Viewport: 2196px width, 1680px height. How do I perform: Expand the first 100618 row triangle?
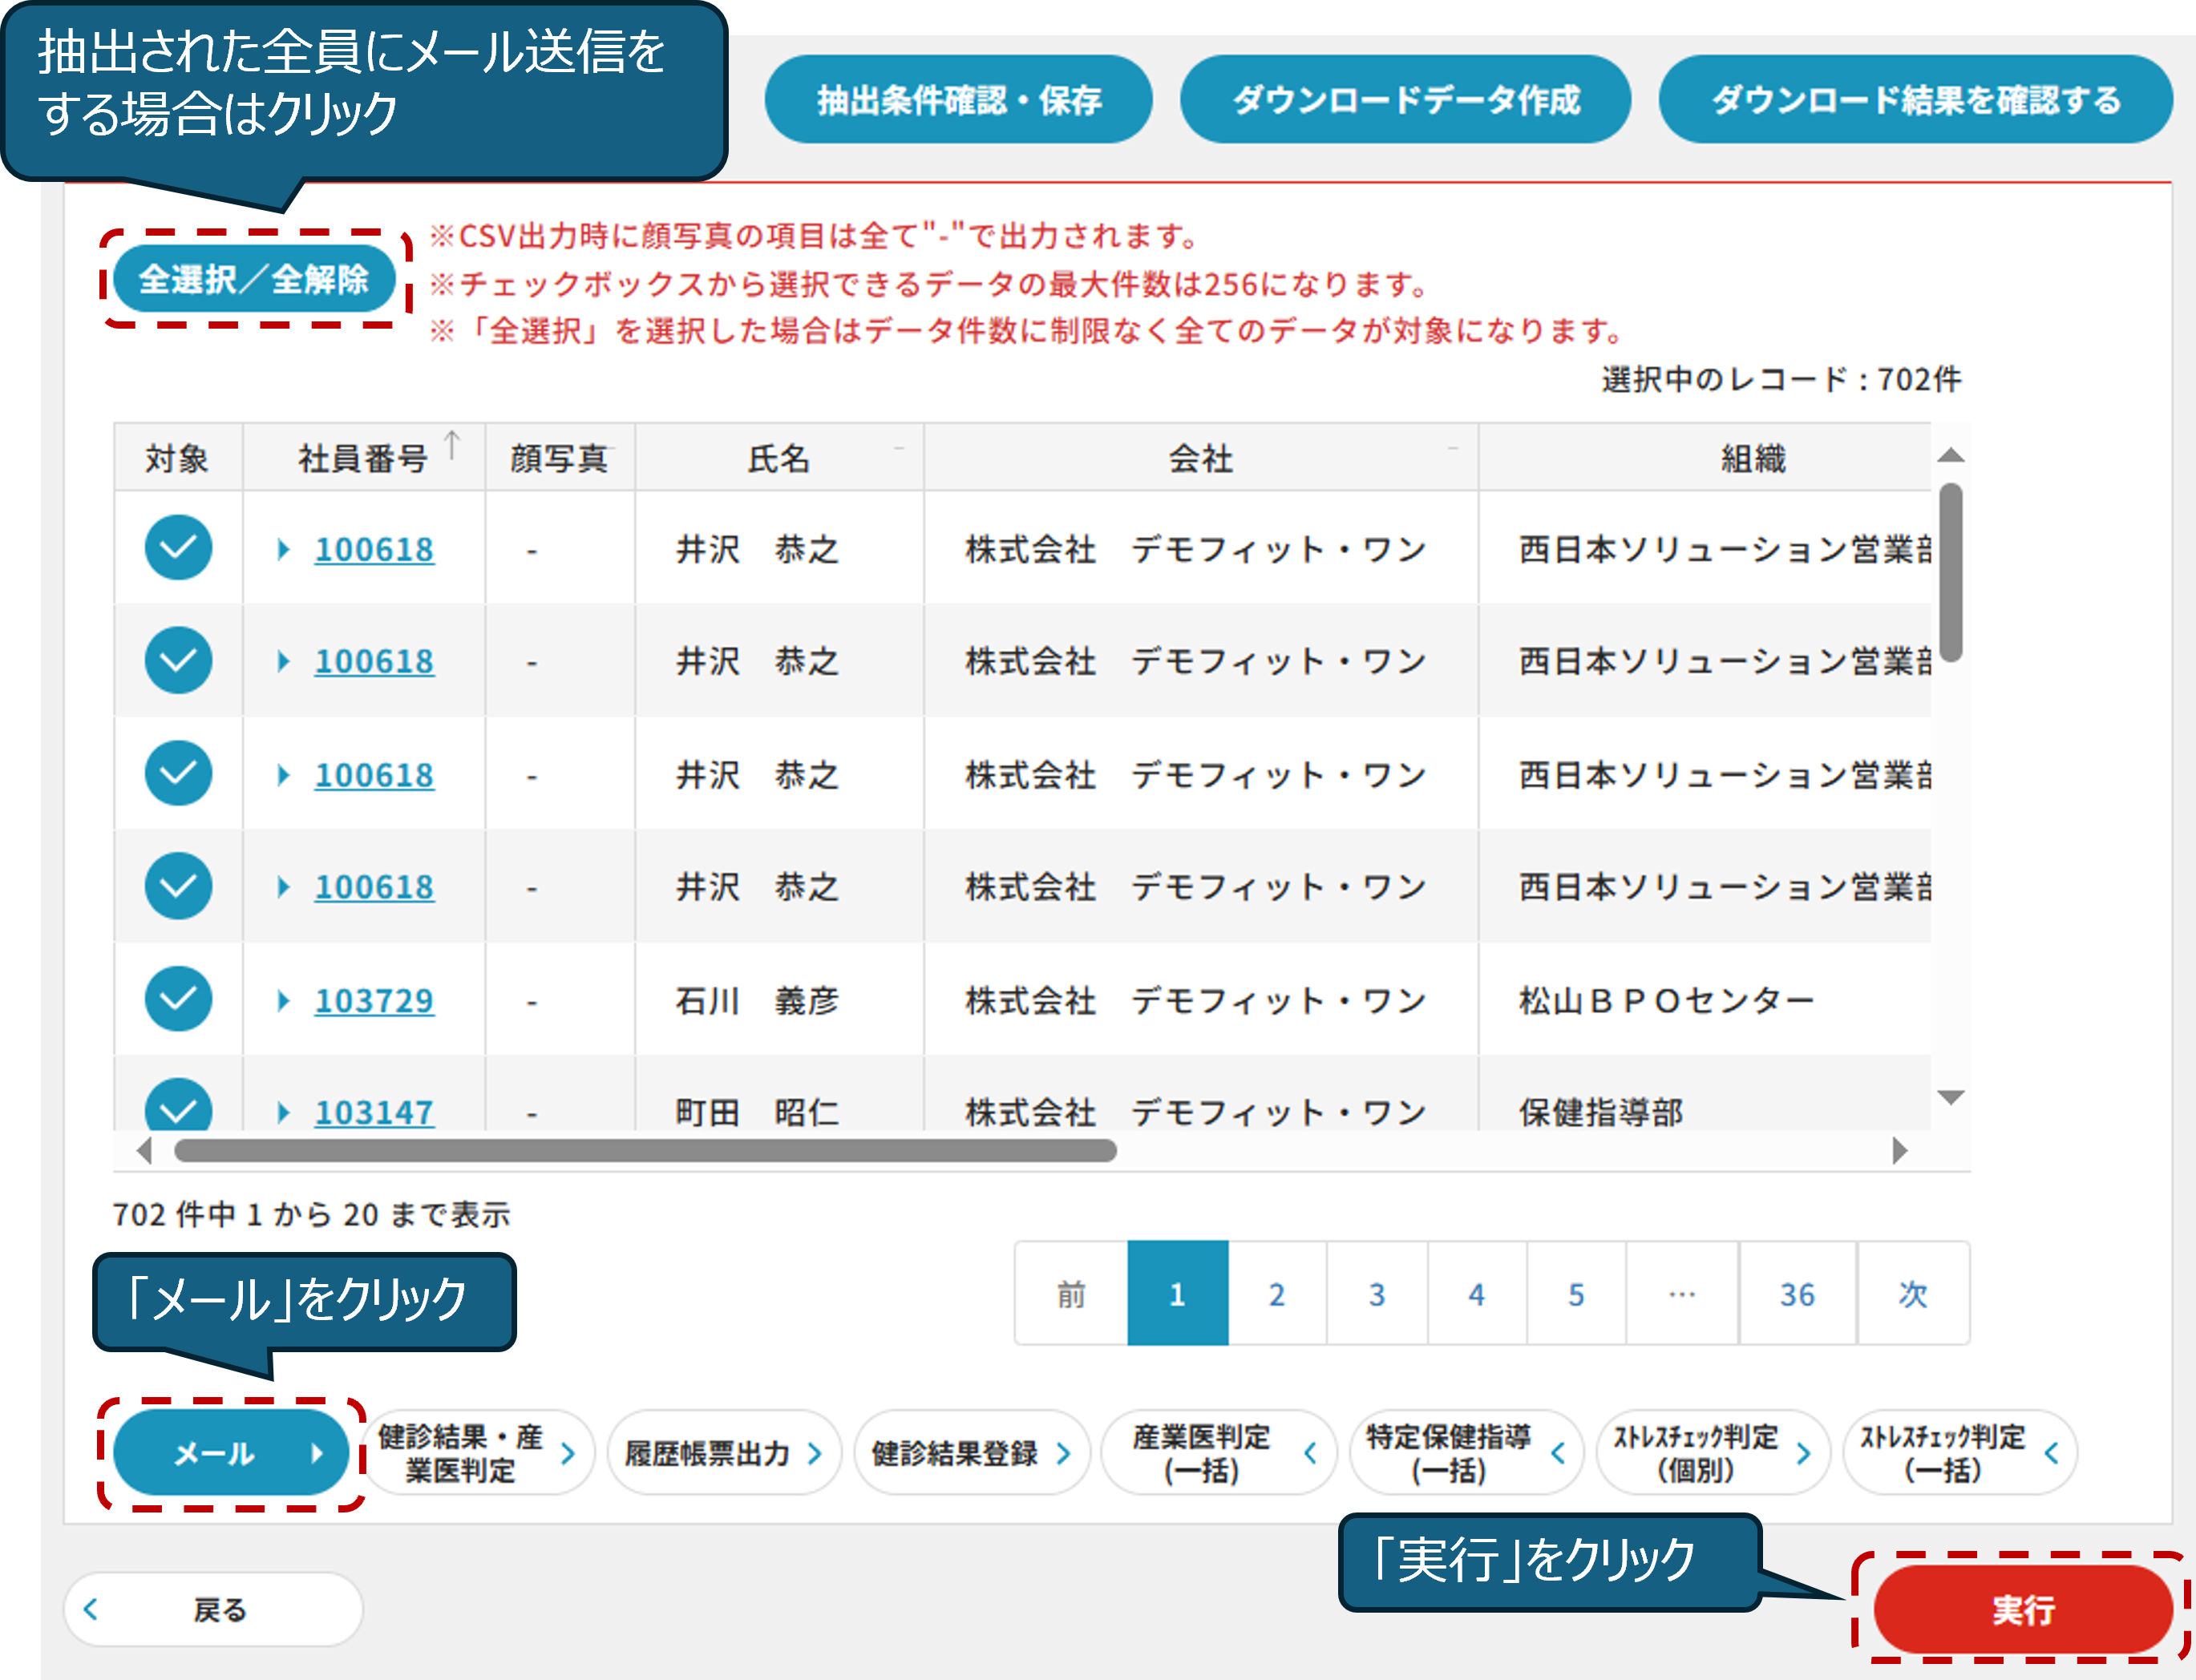point(283,549)
